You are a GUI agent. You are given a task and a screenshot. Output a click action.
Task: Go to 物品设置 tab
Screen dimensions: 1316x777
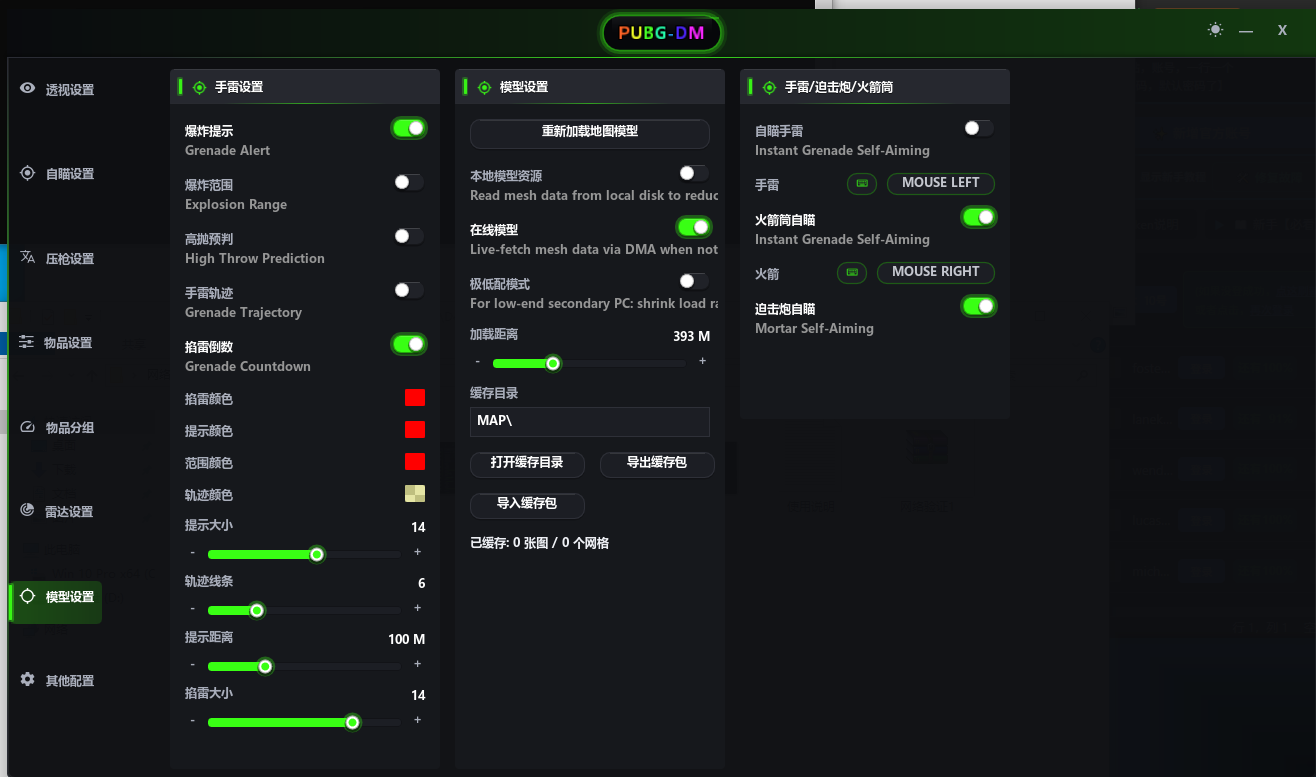(x=56, y=343)
